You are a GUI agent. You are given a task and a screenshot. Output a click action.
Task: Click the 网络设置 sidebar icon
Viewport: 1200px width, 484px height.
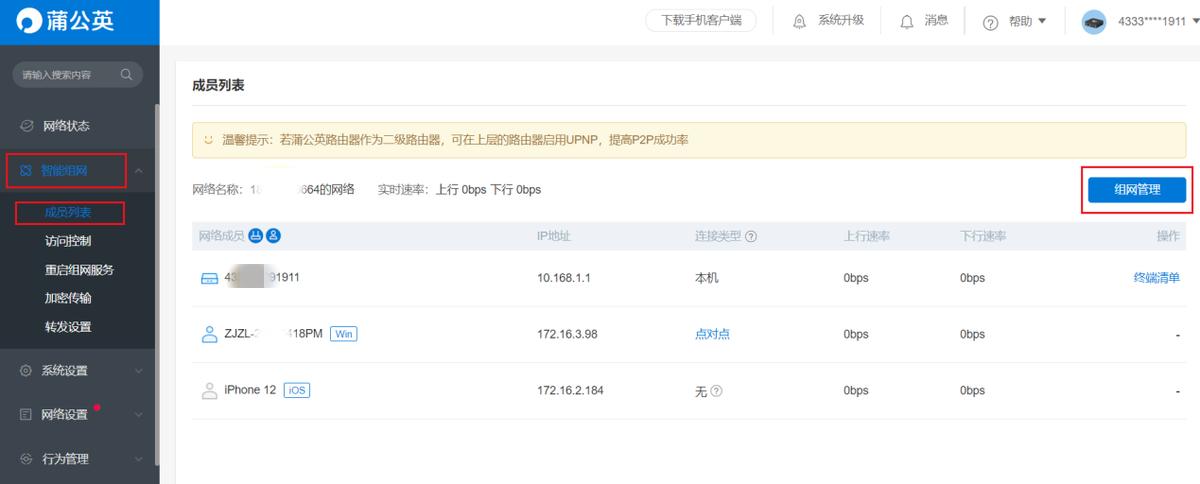click(27, 415)
